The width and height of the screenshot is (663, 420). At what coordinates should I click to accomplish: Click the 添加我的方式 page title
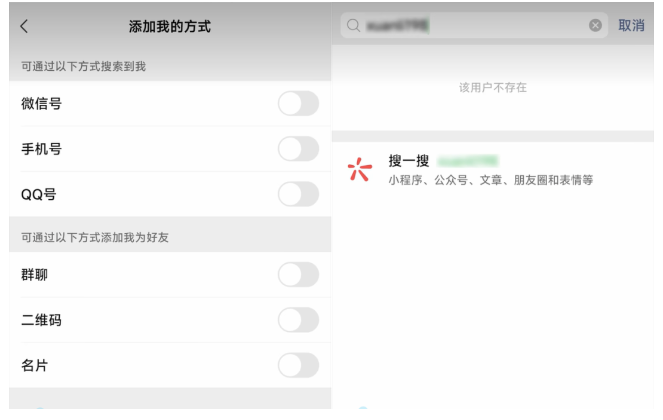(x=169, y=26)
